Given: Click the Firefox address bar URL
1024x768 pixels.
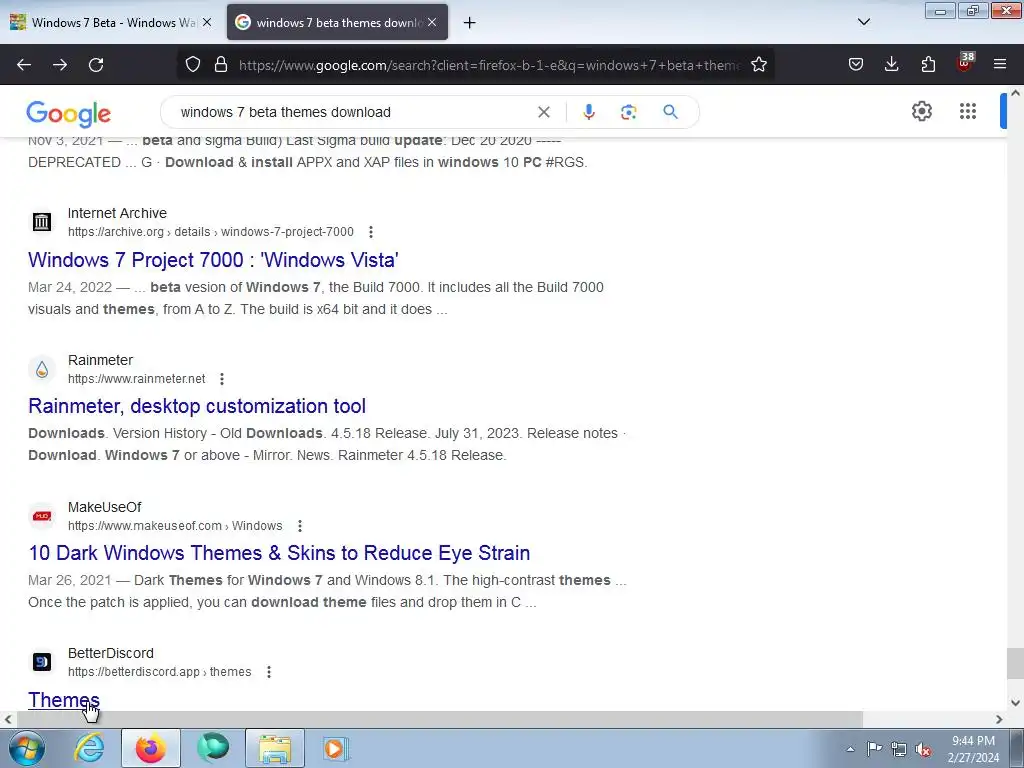Looking at the screenshot, I should (x=488, y=65).
